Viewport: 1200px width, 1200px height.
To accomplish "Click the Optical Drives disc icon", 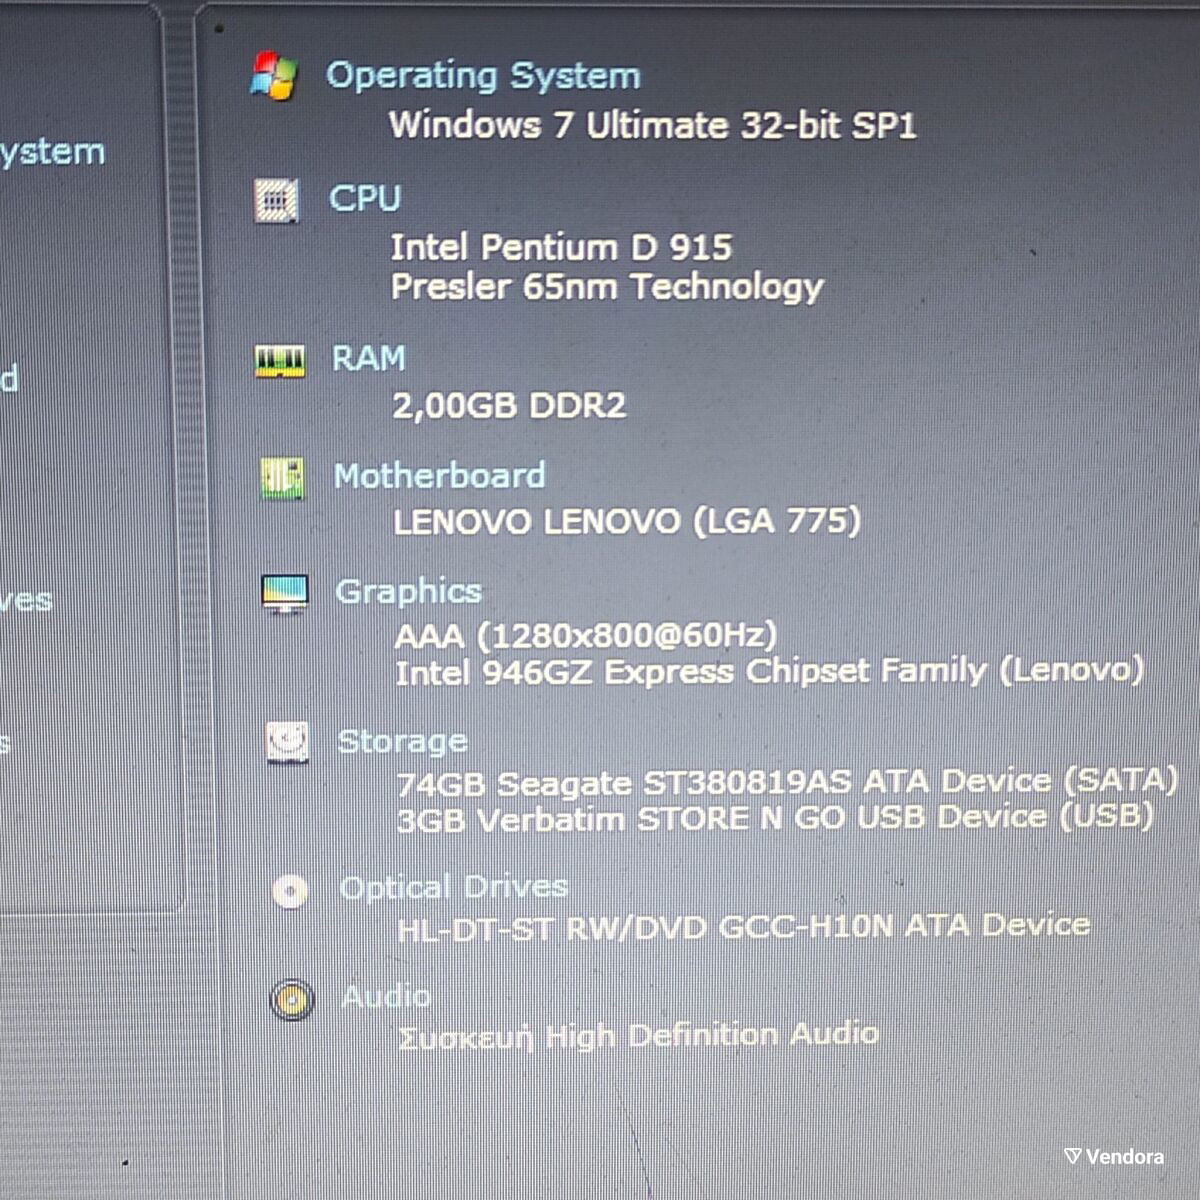I will coord(290,891).
